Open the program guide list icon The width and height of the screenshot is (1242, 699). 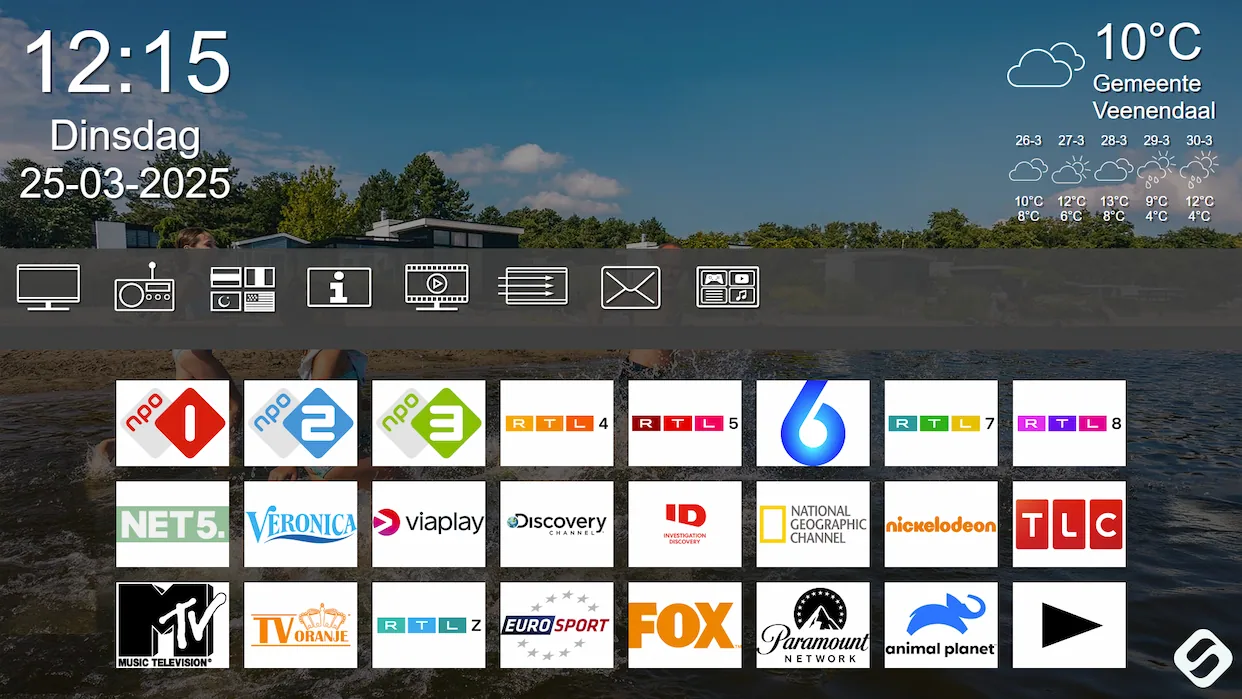533,287
